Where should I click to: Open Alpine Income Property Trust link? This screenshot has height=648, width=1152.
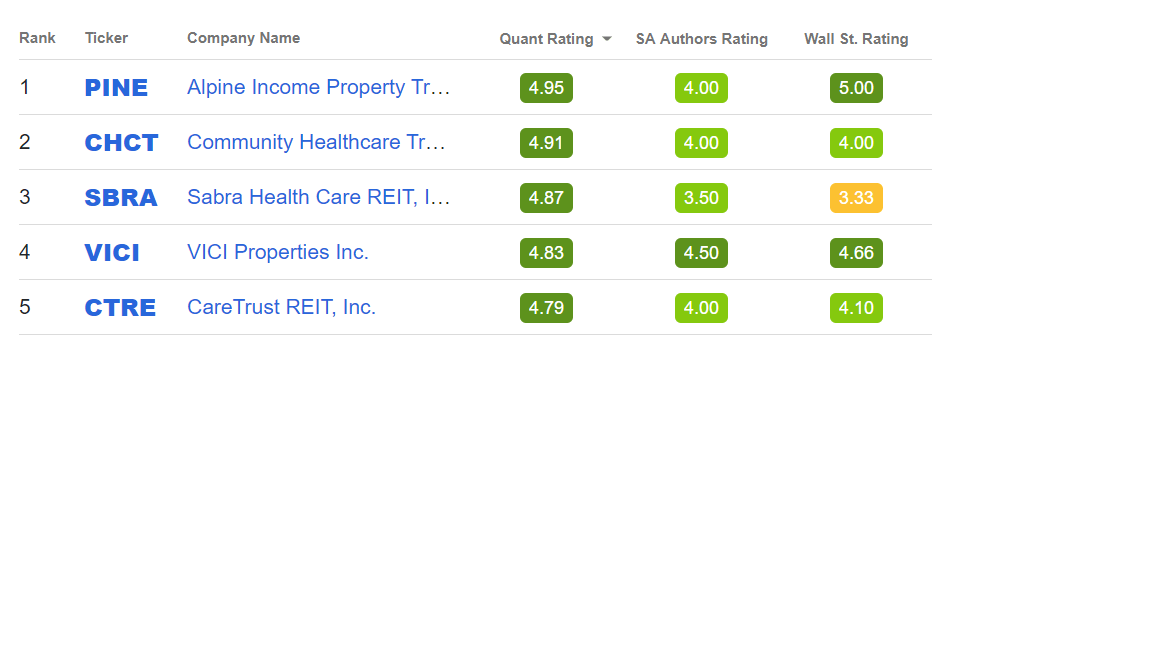[x=318, y=88]
